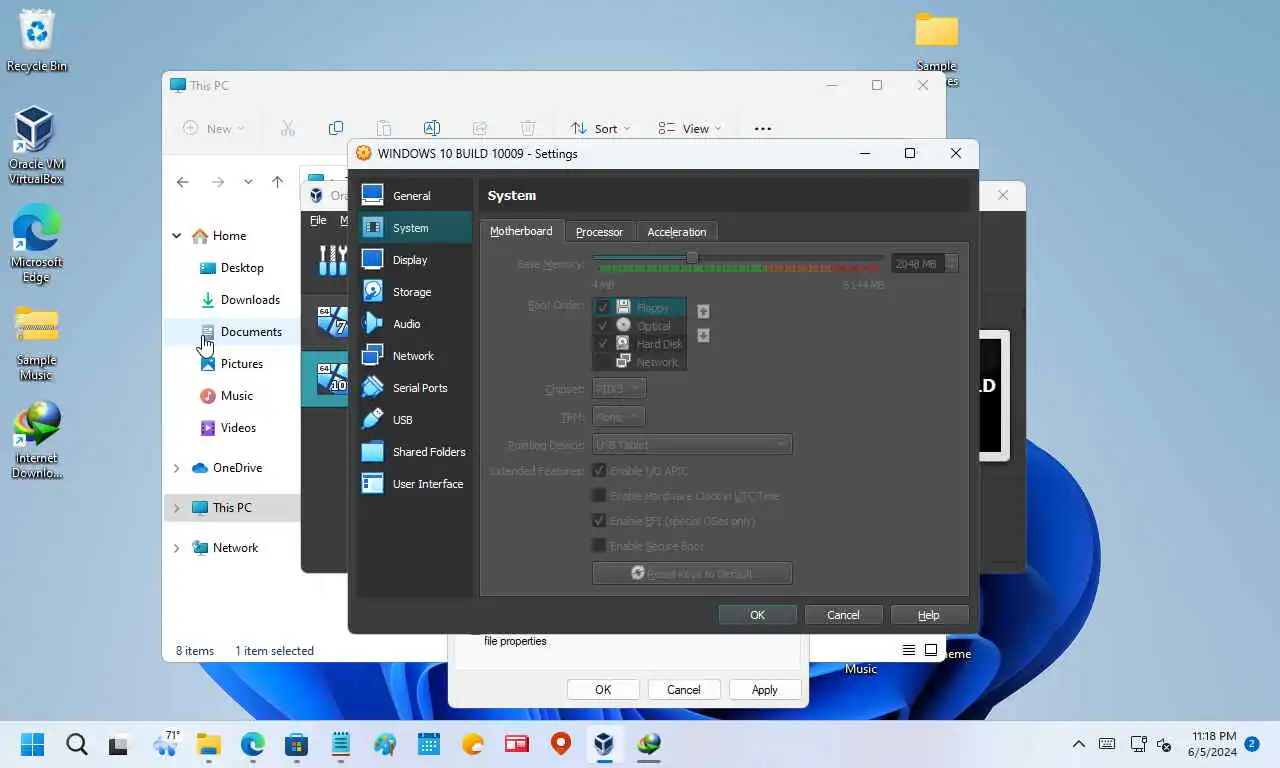
Task: Open USB category in Settings sidebar
Action: pyautogui.click(x=415, y=420)
